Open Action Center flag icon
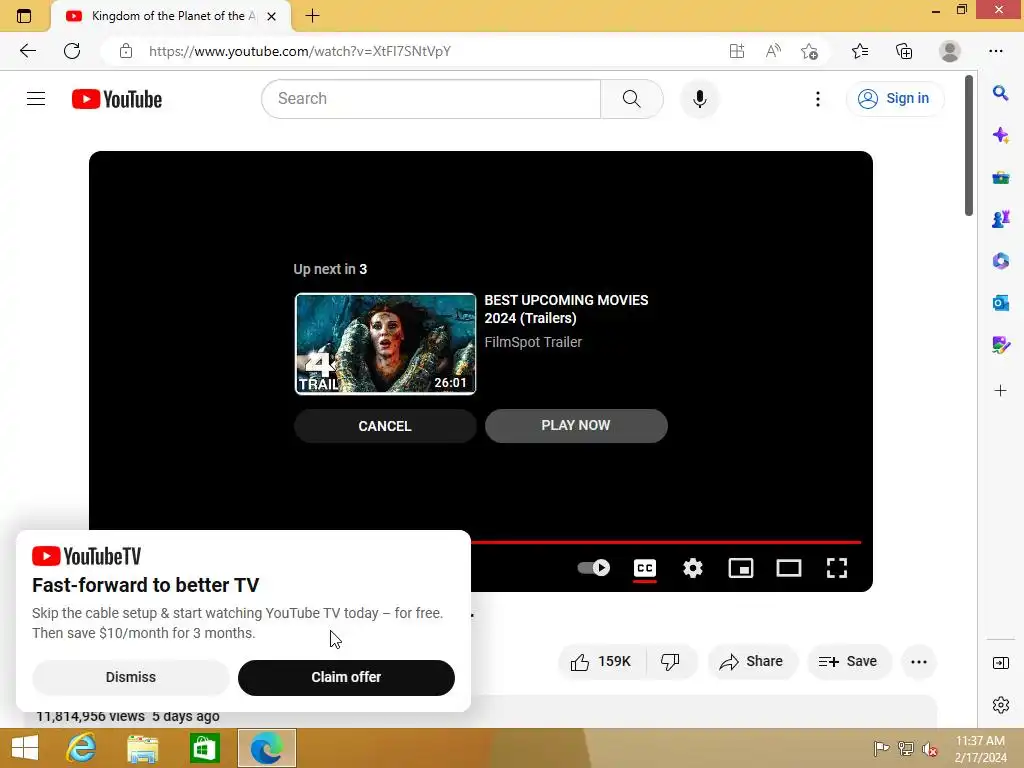This screenshot has width=1024, height=768. [x=881, y=748]
